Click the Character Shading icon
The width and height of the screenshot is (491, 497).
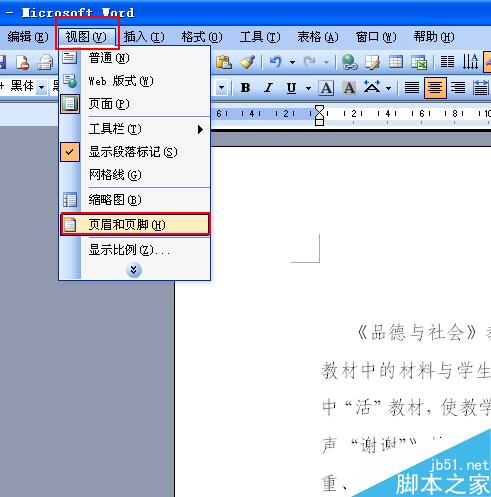click(349, 88)
